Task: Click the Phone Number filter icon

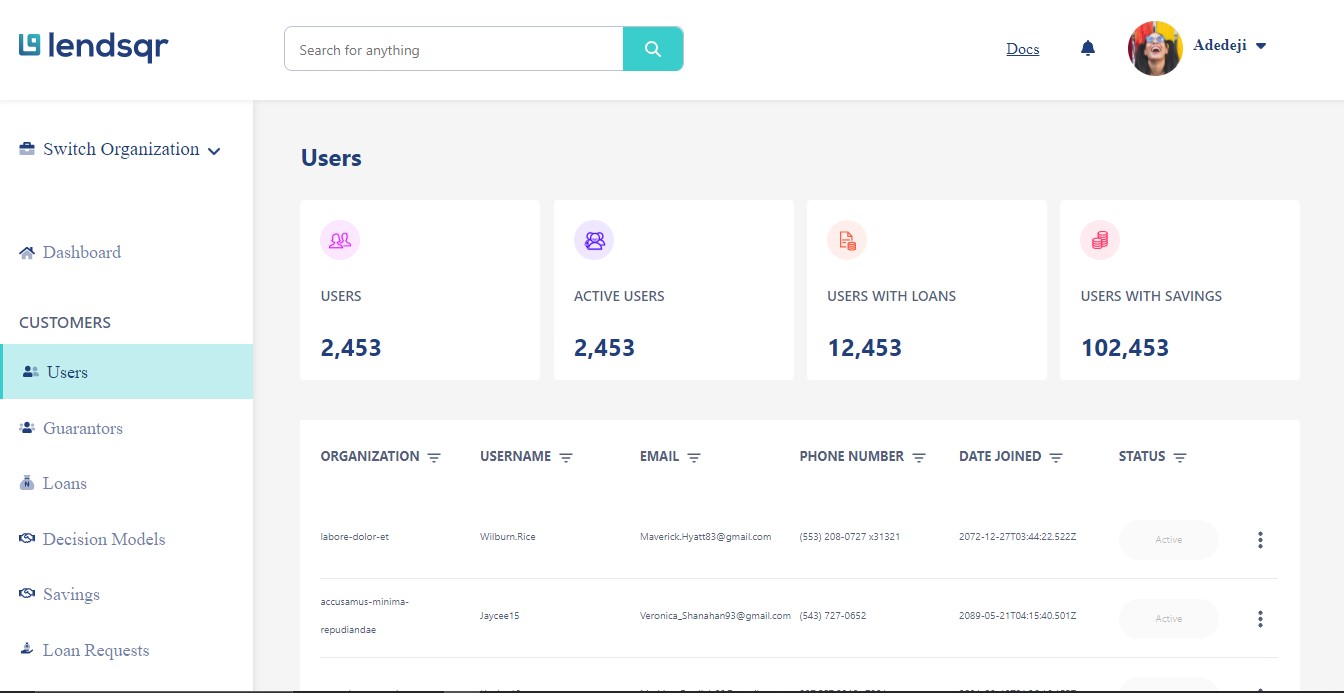Action: pyautogui.click(x=919, y=457)
